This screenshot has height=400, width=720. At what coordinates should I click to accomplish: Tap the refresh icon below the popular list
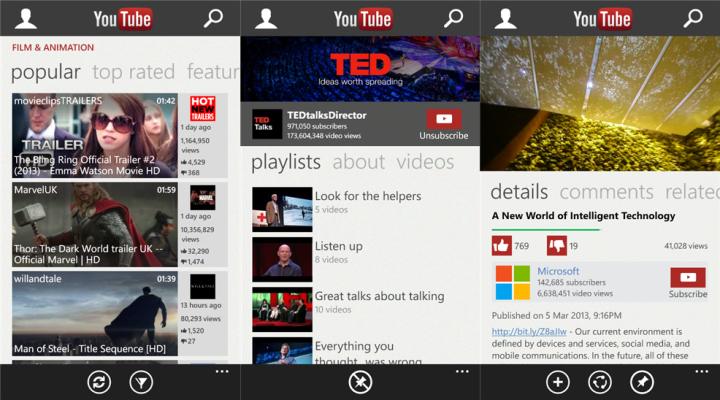click(x=97, y=382)
